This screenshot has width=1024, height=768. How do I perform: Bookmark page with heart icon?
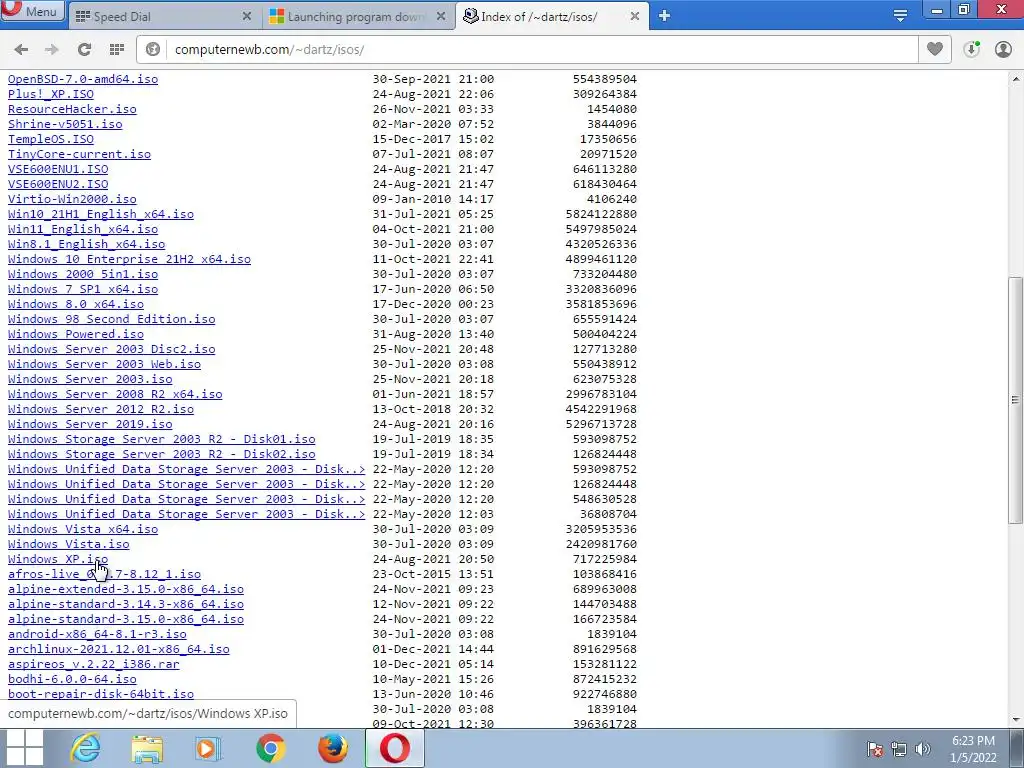(935, 49)
